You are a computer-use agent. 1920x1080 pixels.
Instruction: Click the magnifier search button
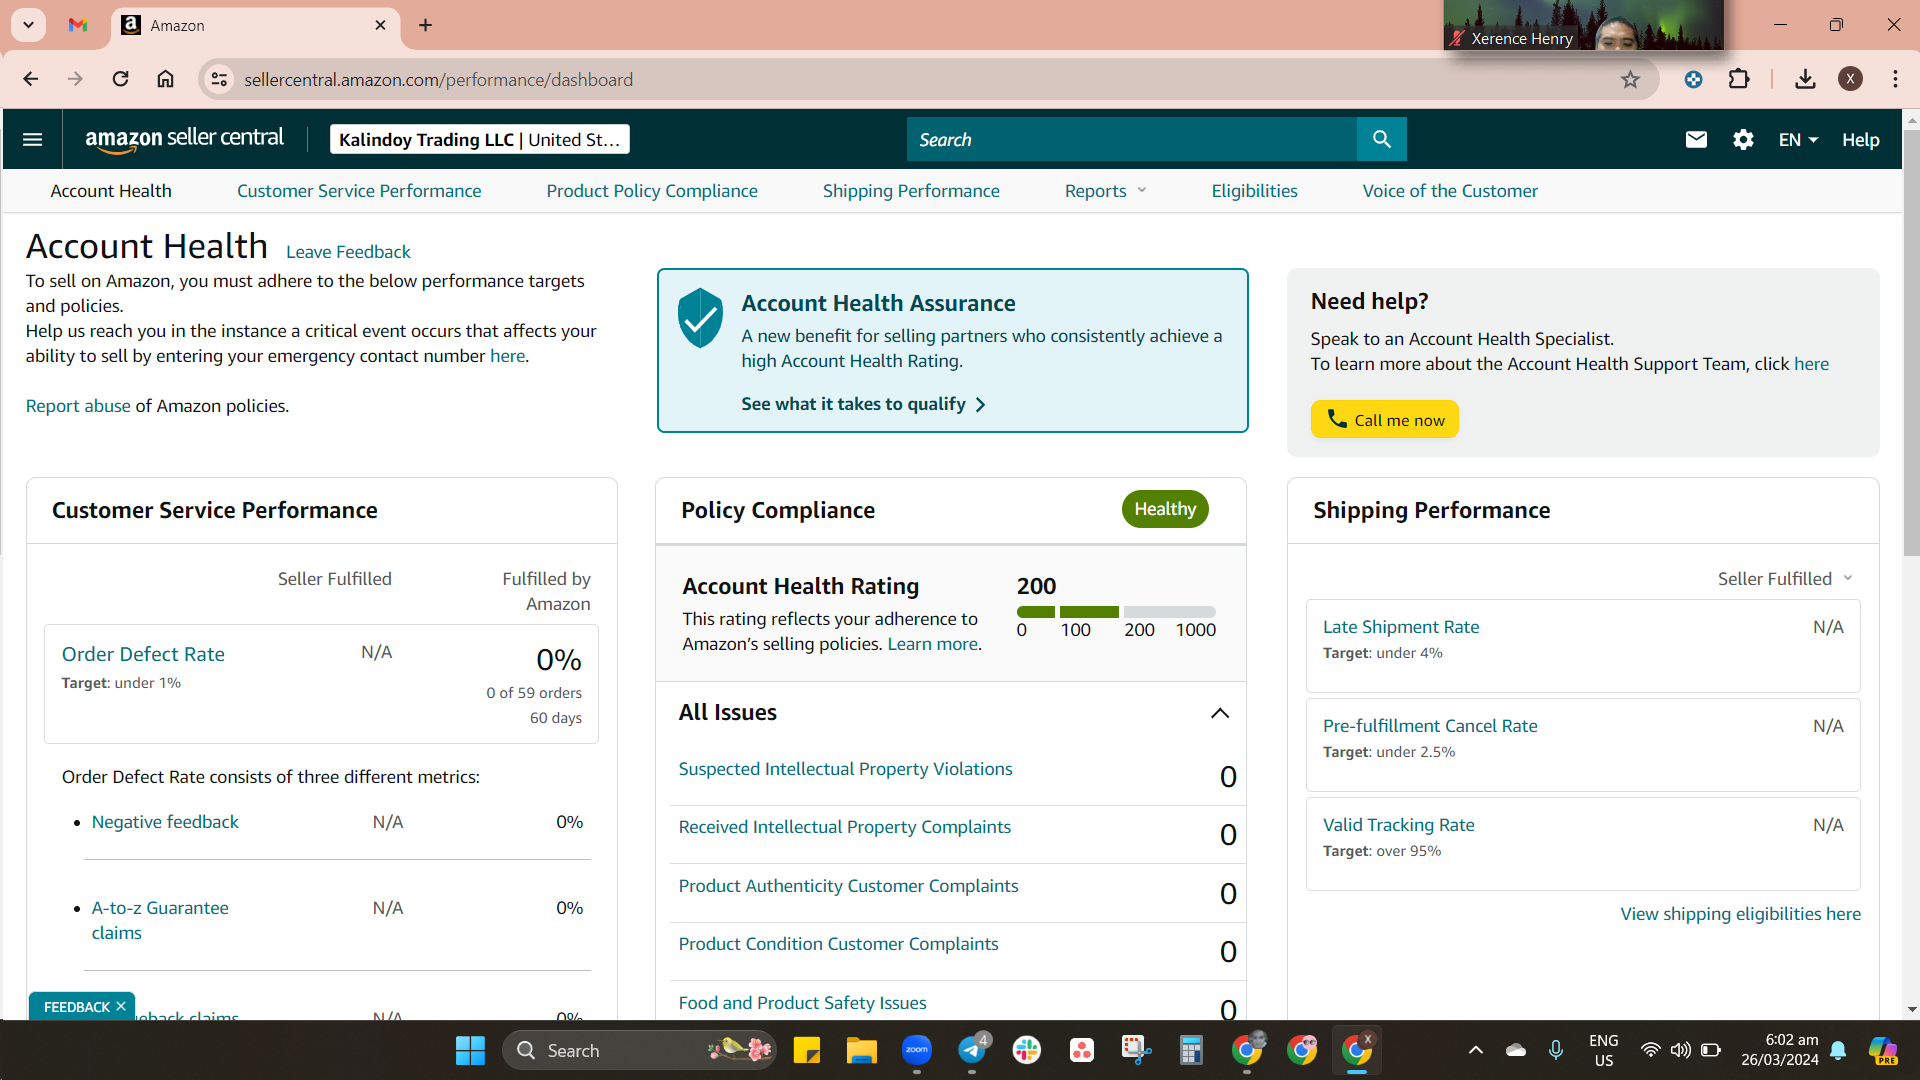[1381, 139]
